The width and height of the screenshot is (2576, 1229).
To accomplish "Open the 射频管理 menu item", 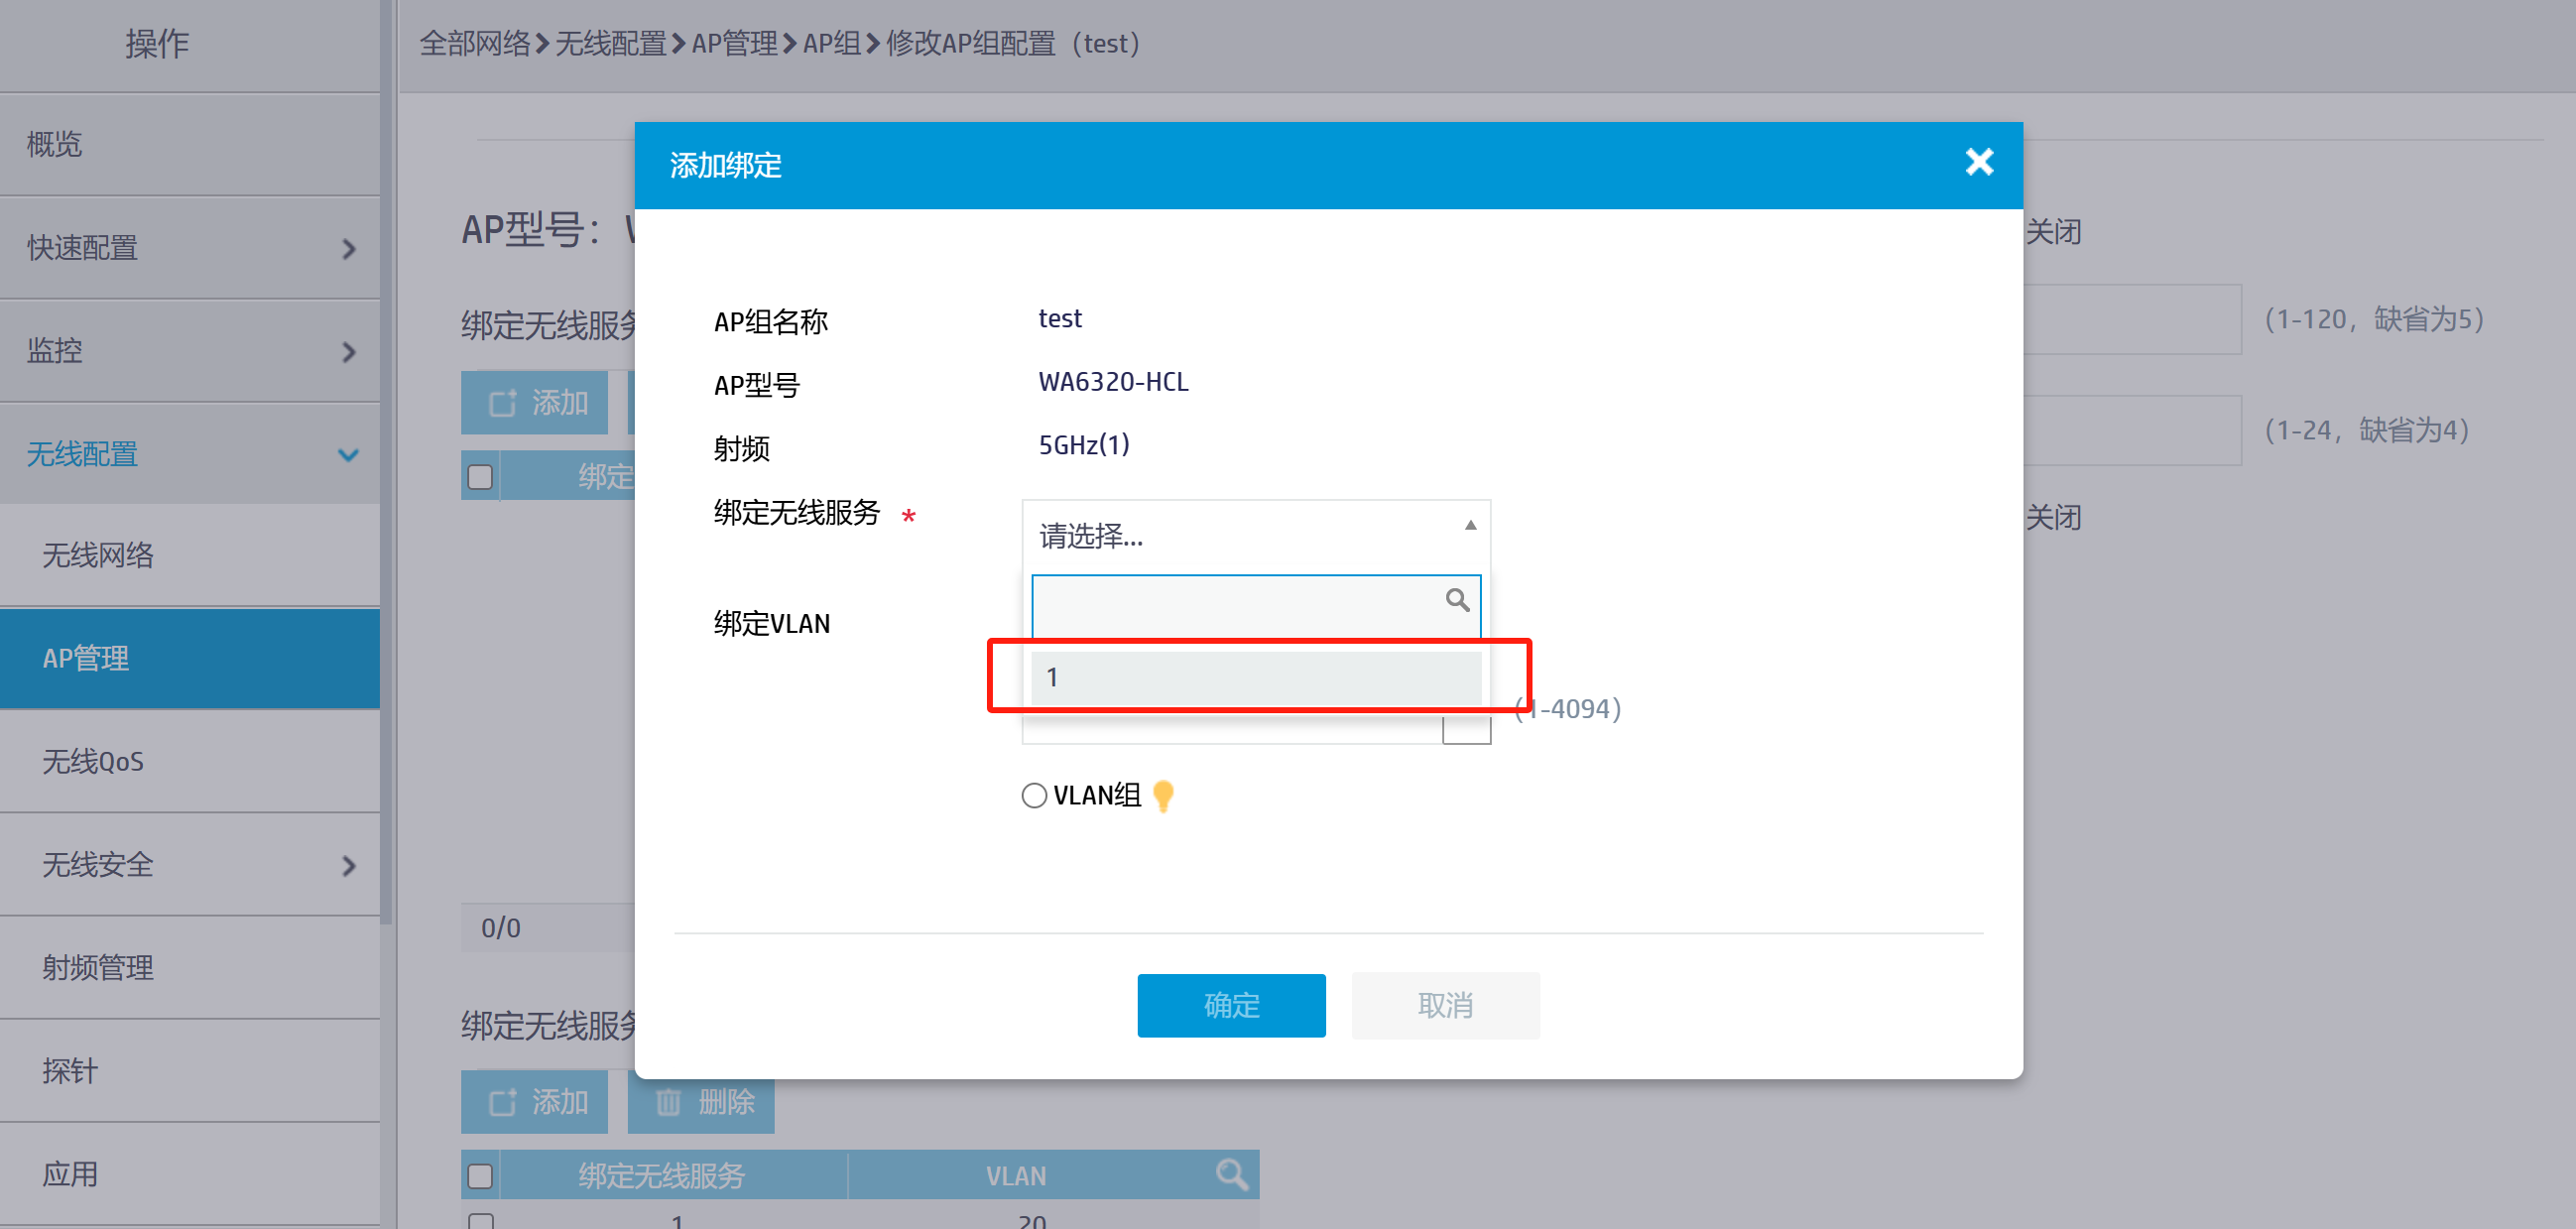I will pyautogui.click(x=98, y=968).
